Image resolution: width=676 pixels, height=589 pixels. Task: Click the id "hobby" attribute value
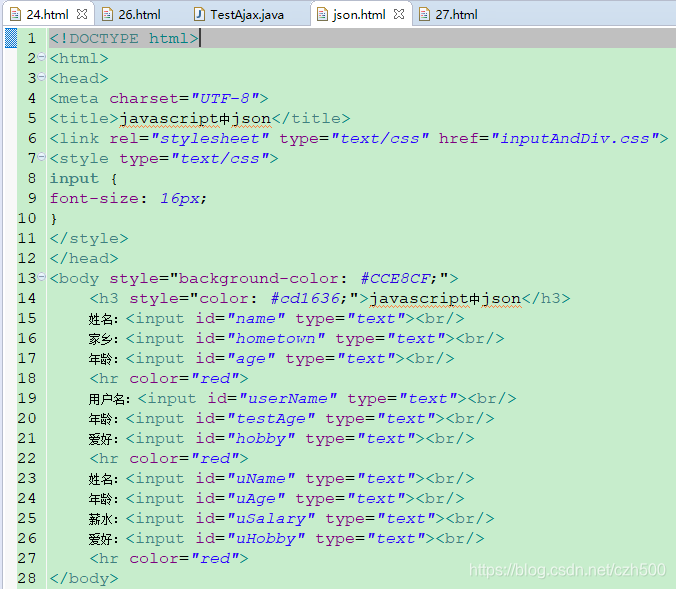[x=260, y=439]
